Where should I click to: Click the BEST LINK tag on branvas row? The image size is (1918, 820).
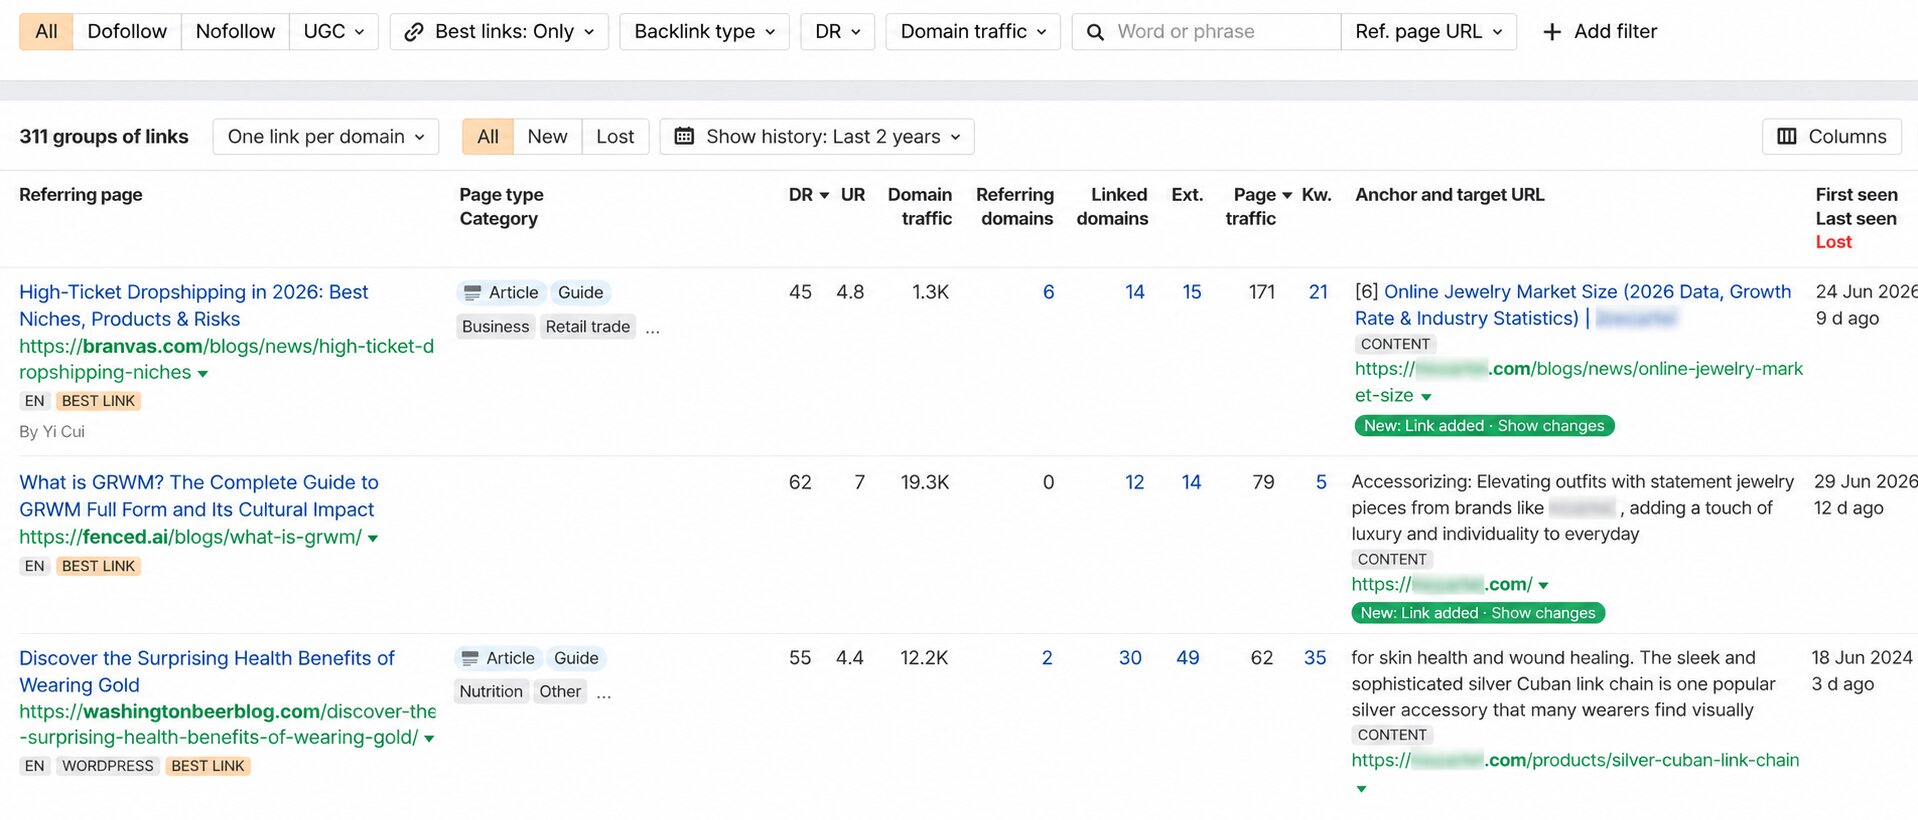[98, 401]
